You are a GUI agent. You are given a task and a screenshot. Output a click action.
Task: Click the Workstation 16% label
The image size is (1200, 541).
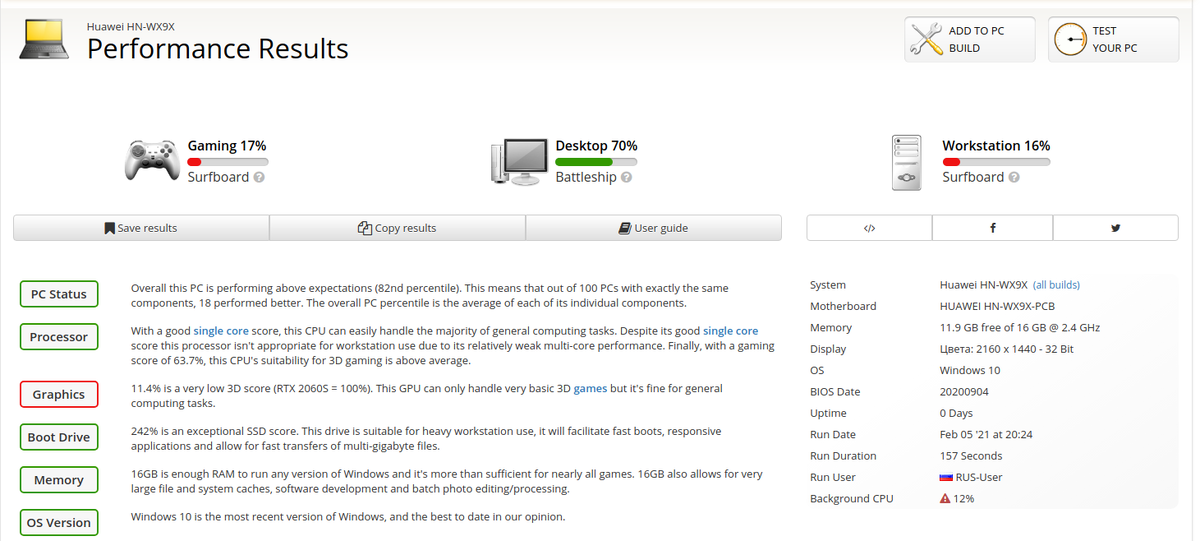coord(996,146)
